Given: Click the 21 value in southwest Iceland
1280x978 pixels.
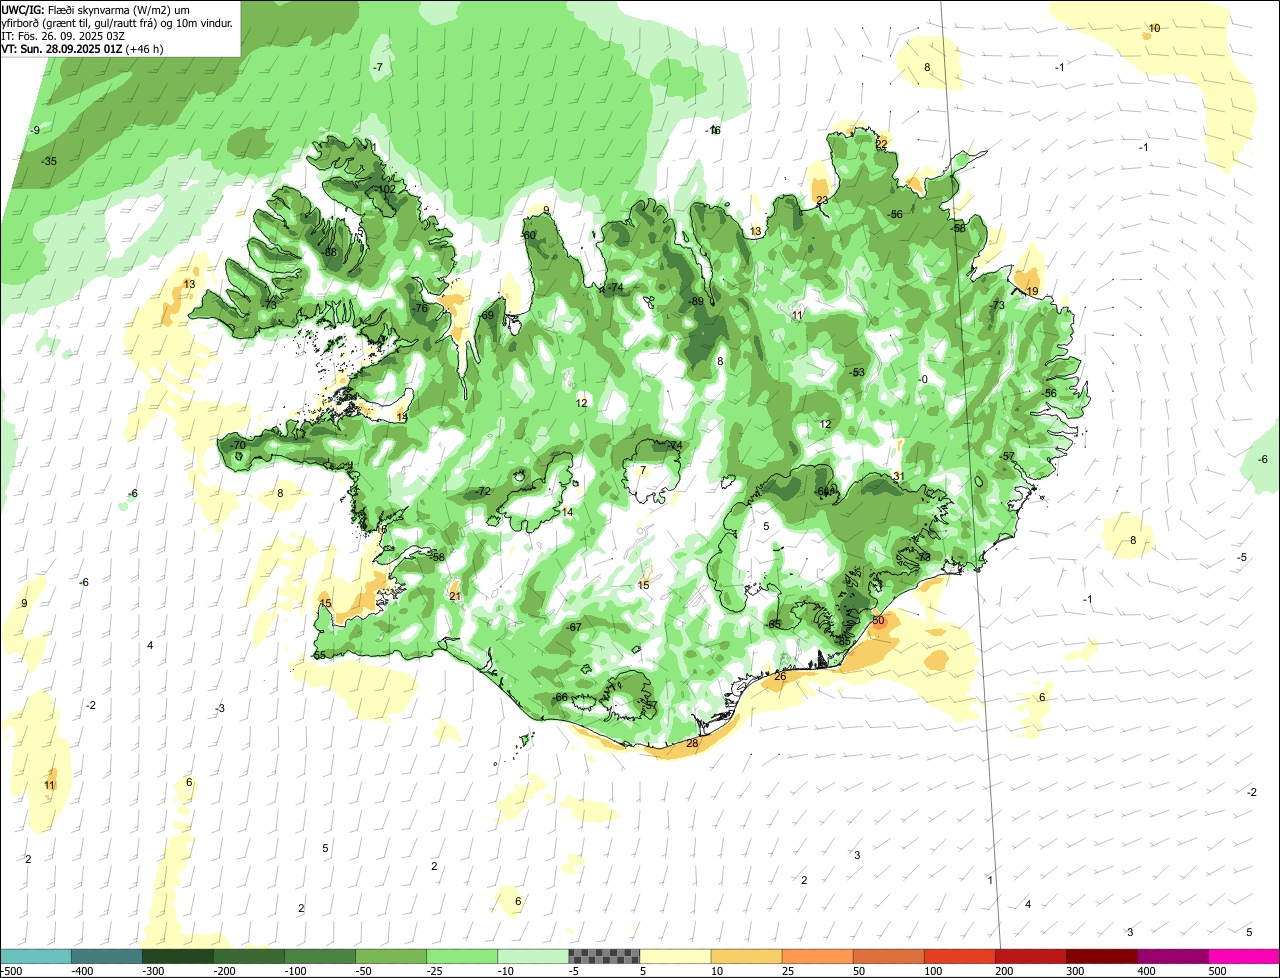Looking at the screenshot, I should (x=455, y=596).
